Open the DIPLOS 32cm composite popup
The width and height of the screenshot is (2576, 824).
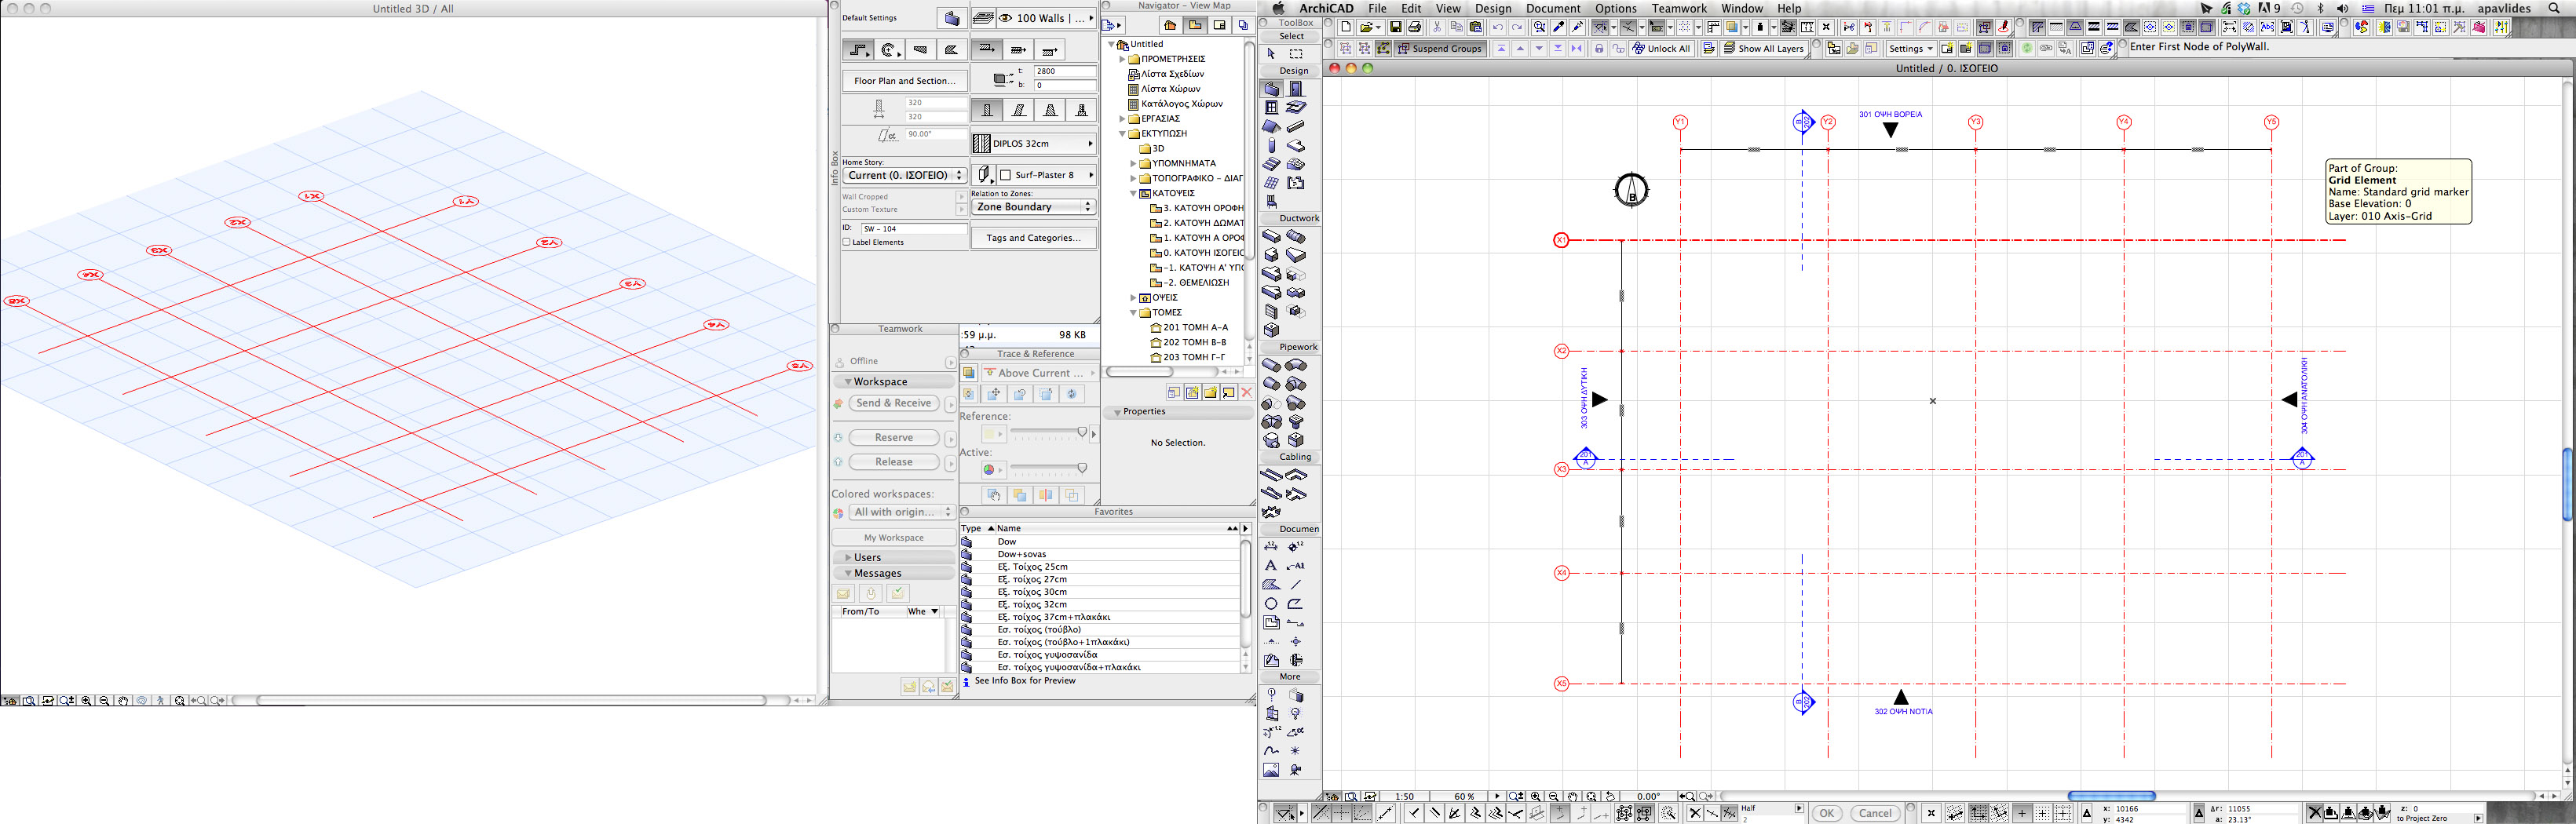[x=1033, y=144]
